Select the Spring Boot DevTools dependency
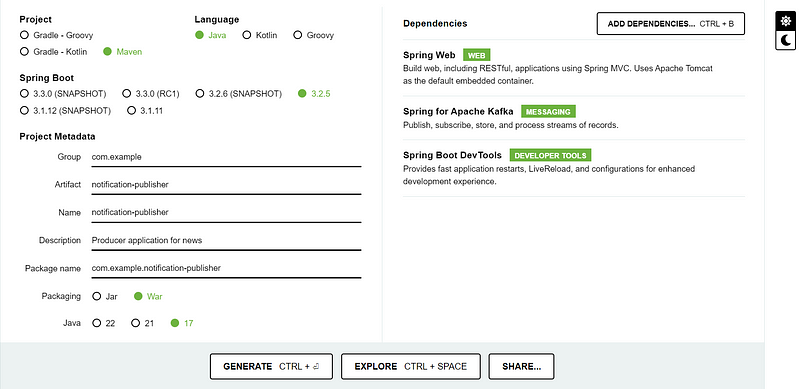 (x=573, y=167)
